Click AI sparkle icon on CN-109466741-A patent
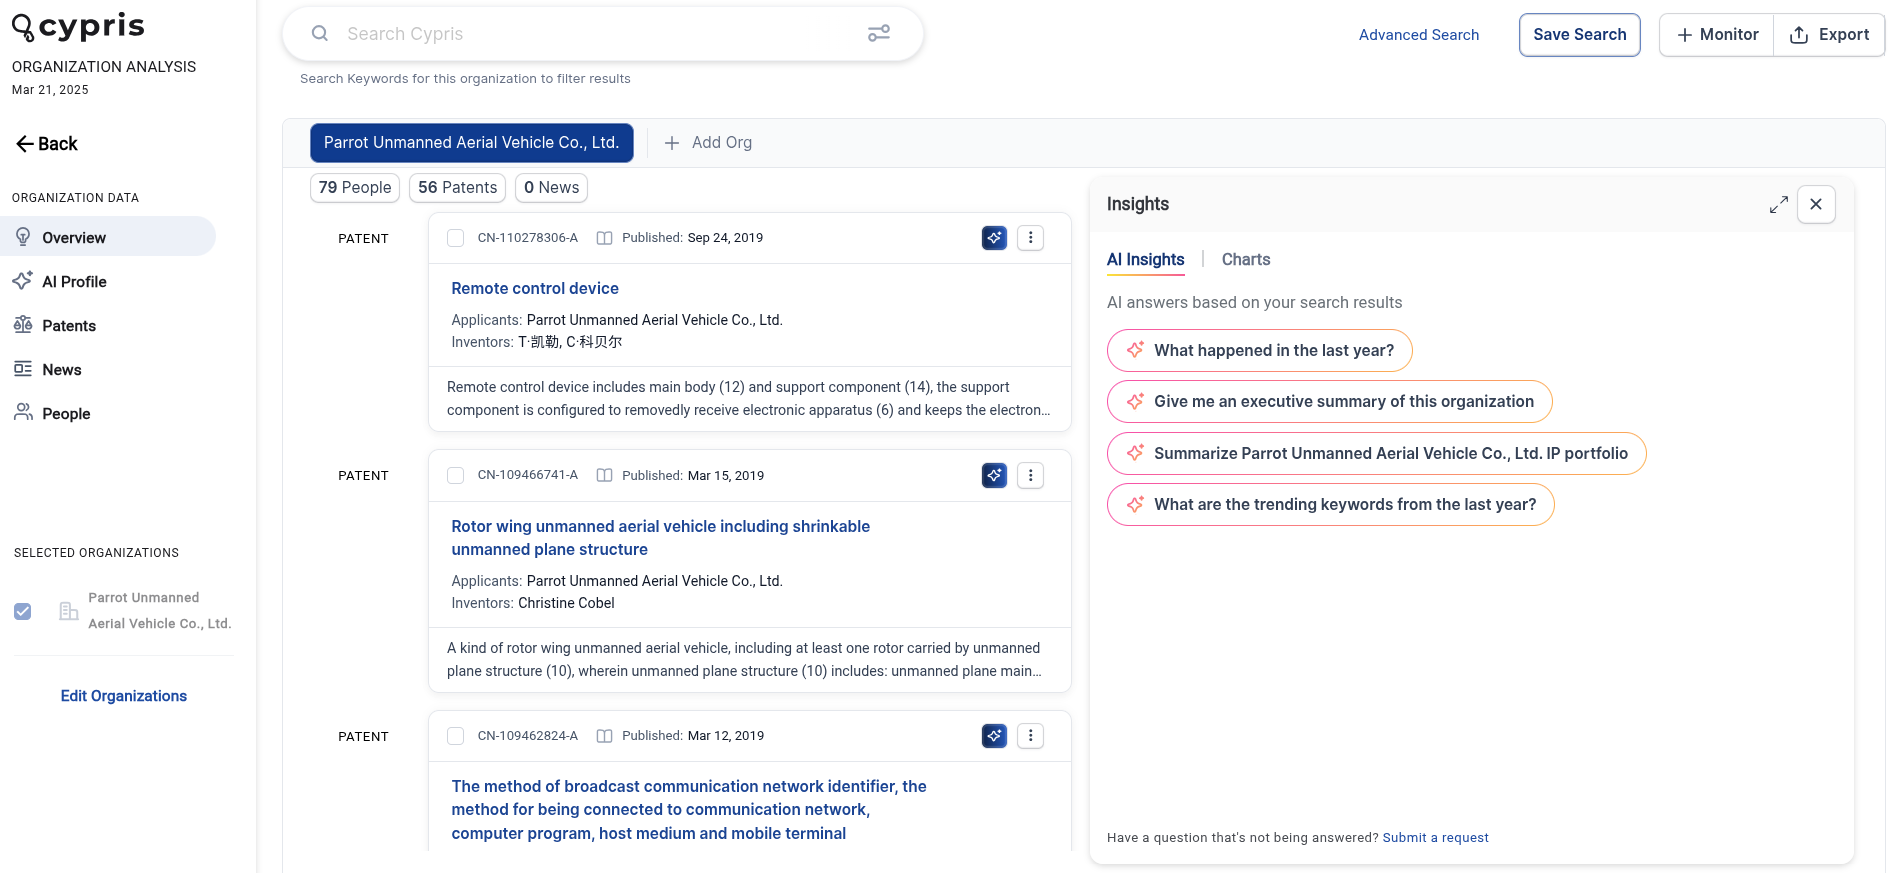This screenshot has width=1893, height=873. pyautogui.click(x=994, y=476)
